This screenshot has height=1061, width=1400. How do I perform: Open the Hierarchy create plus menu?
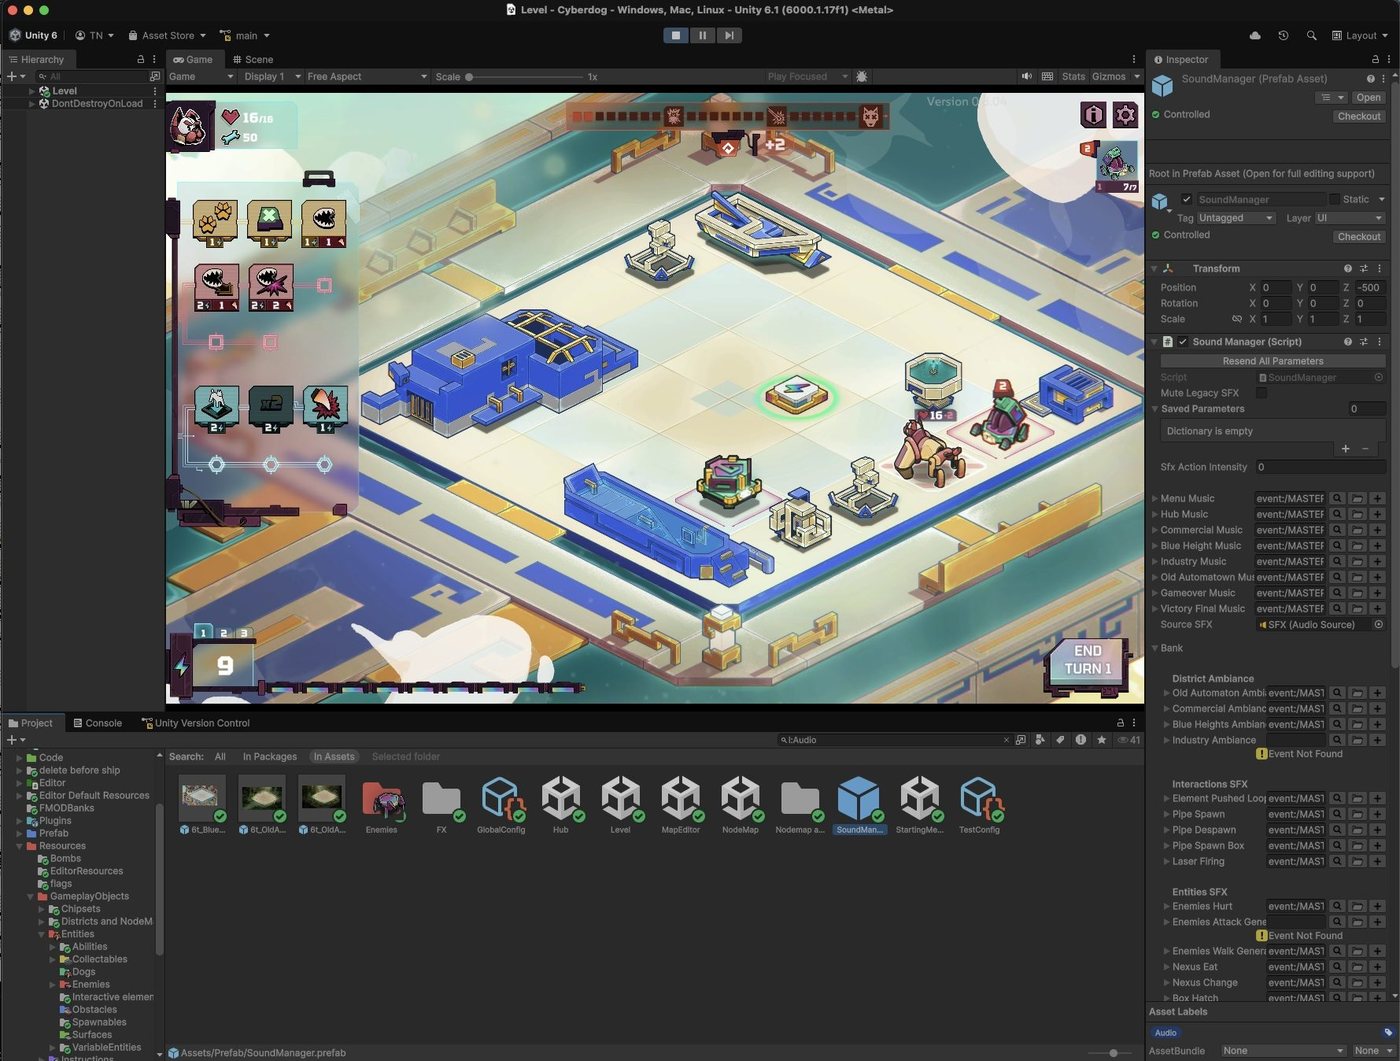tap(15, 76)
